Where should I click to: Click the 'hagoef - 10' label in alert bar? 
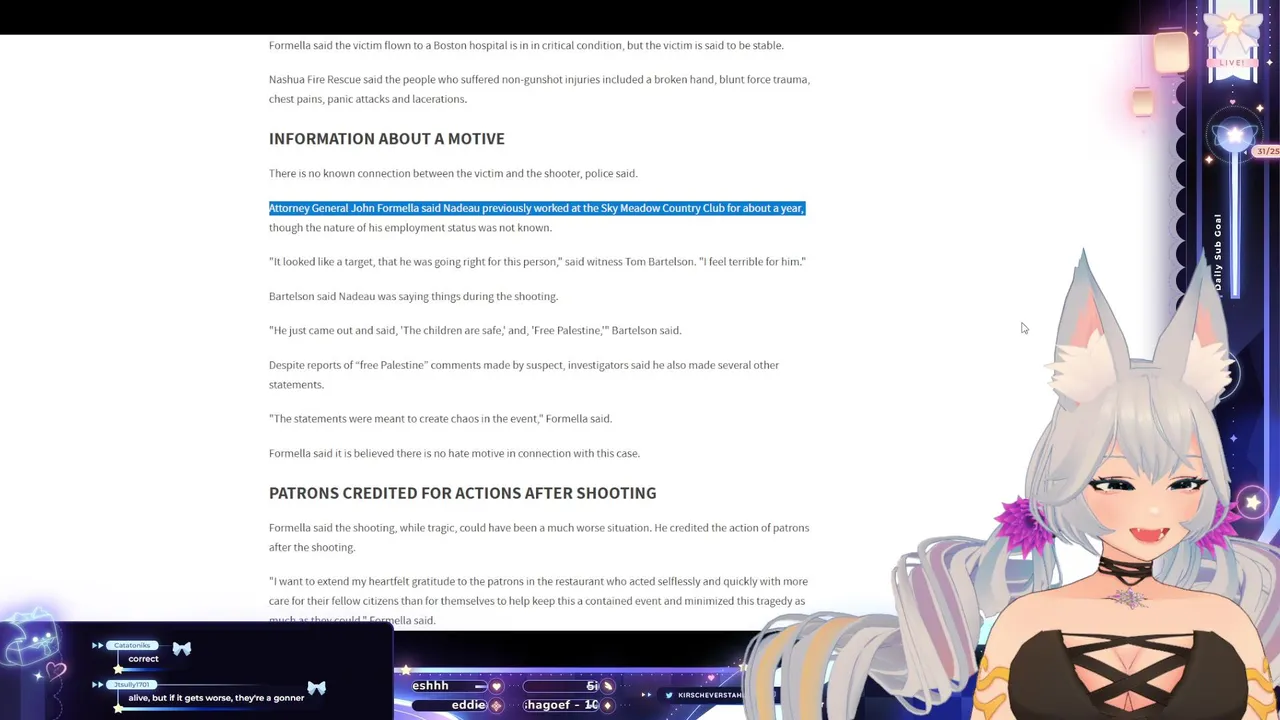[x=561, y=705]
